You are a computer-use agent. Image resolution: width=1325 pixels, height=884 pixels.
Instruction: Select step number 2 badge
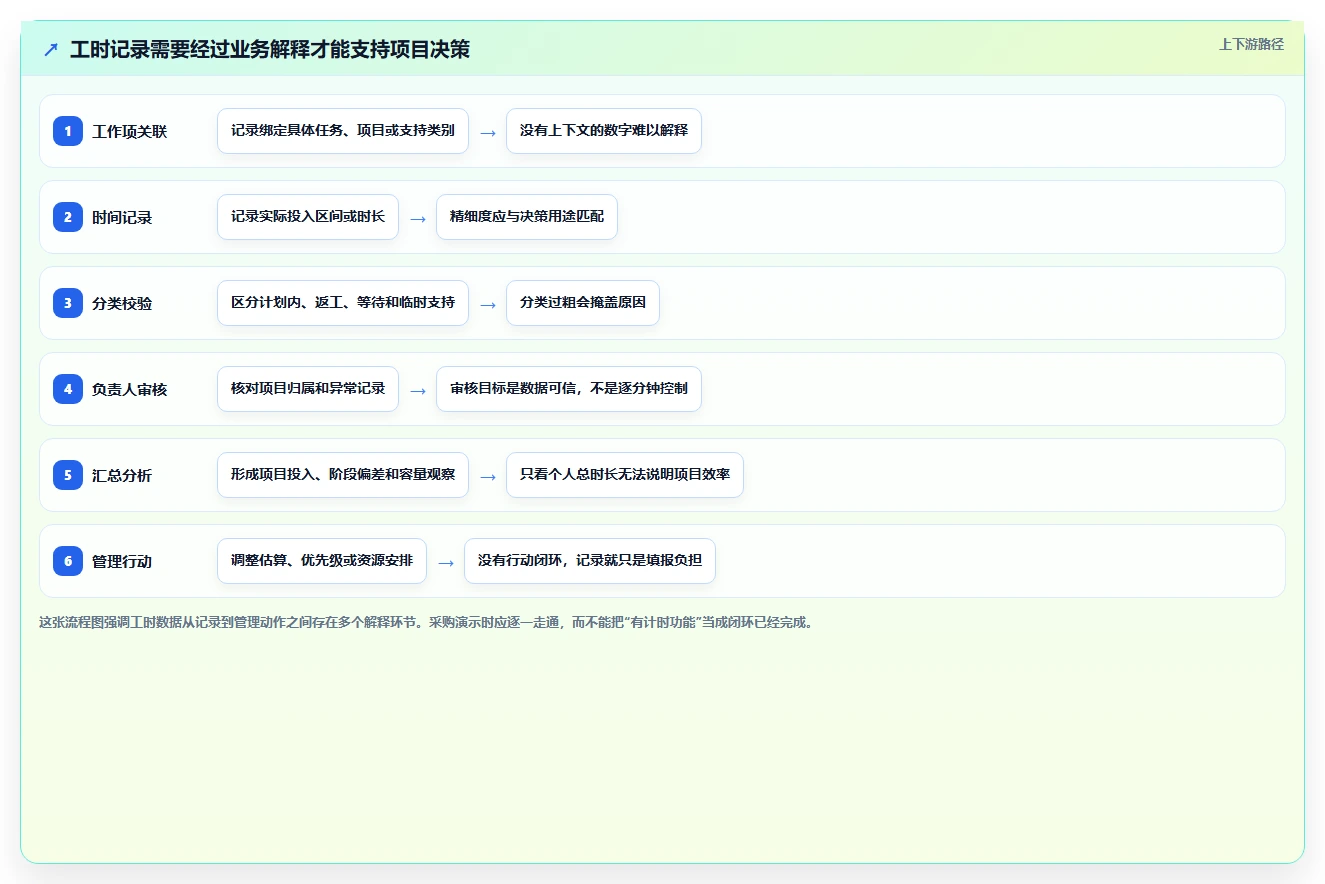pyautogui.click(x=68, y=216)
